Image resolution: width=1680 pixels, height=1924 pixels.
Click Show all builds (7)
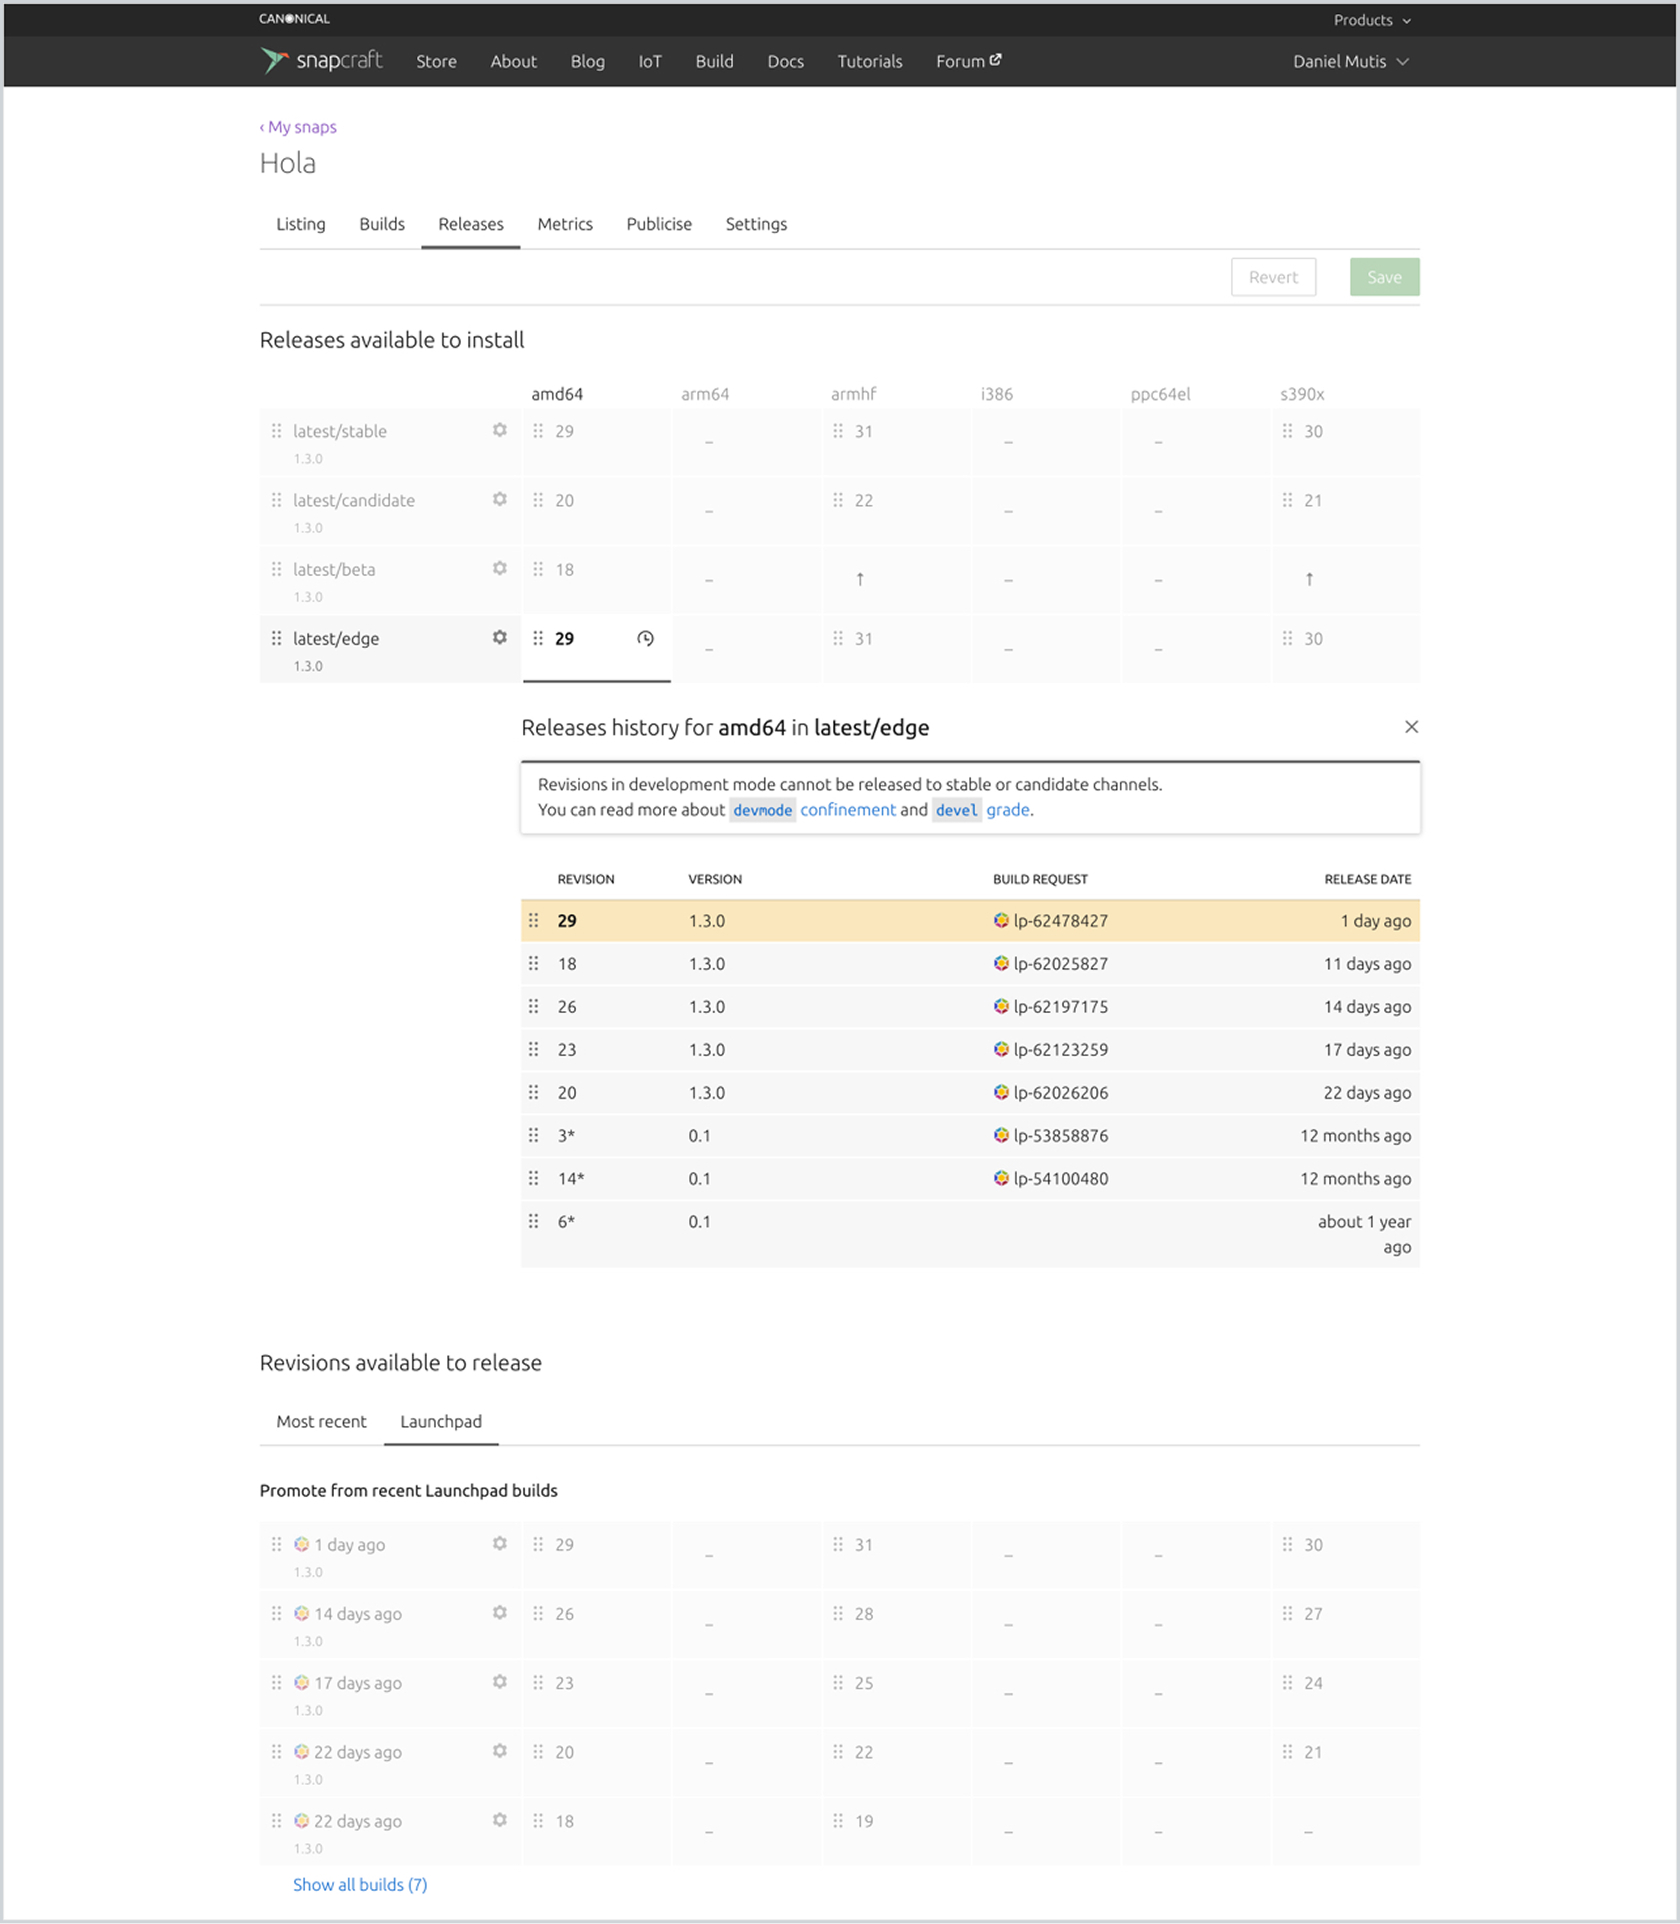[x=360, y=1884]
